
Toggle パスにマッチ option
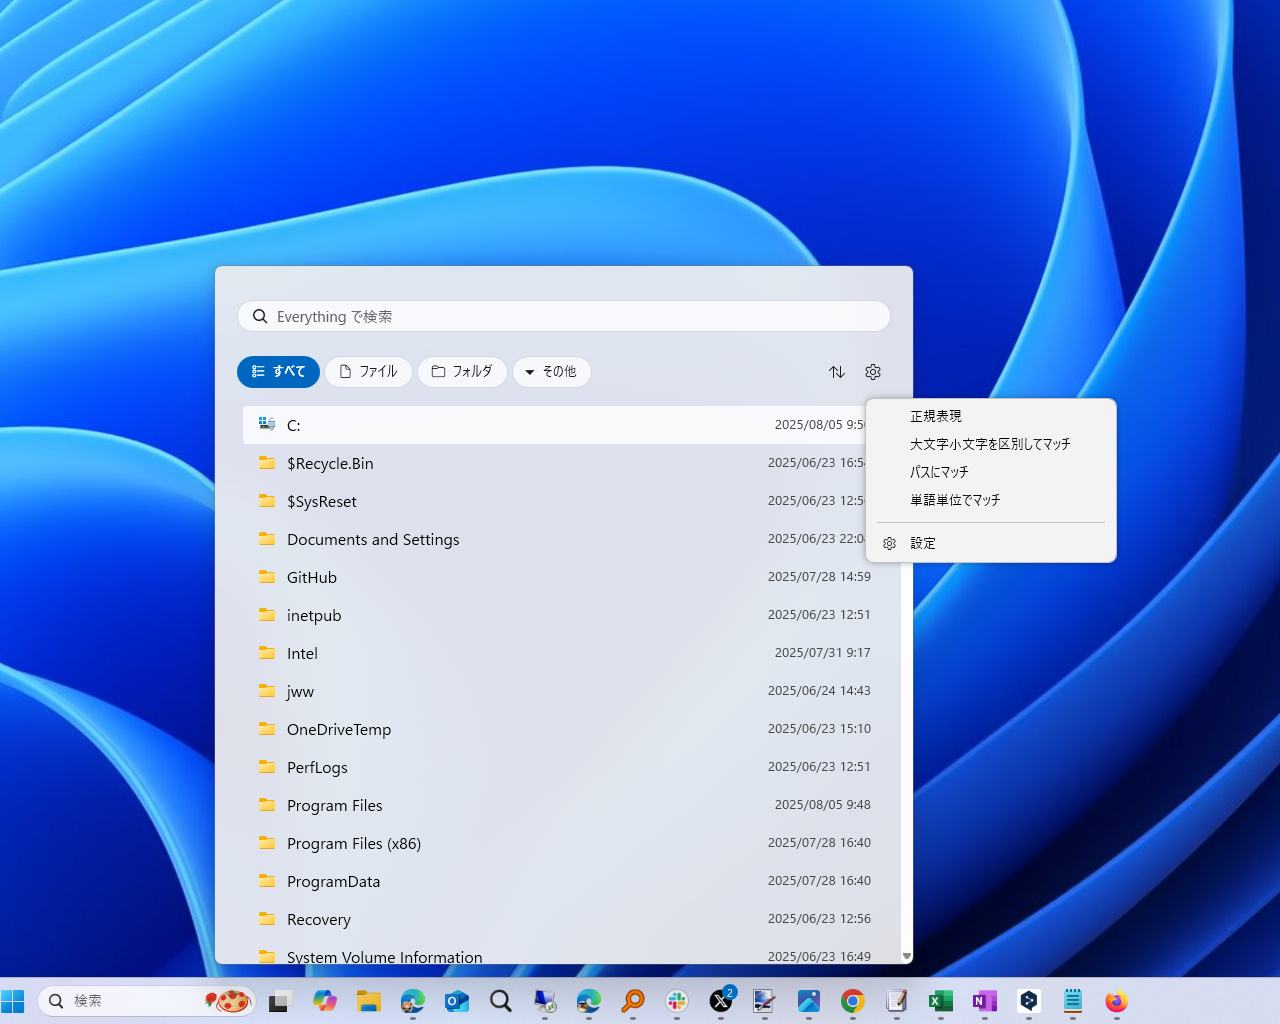[x=939, y=472]
